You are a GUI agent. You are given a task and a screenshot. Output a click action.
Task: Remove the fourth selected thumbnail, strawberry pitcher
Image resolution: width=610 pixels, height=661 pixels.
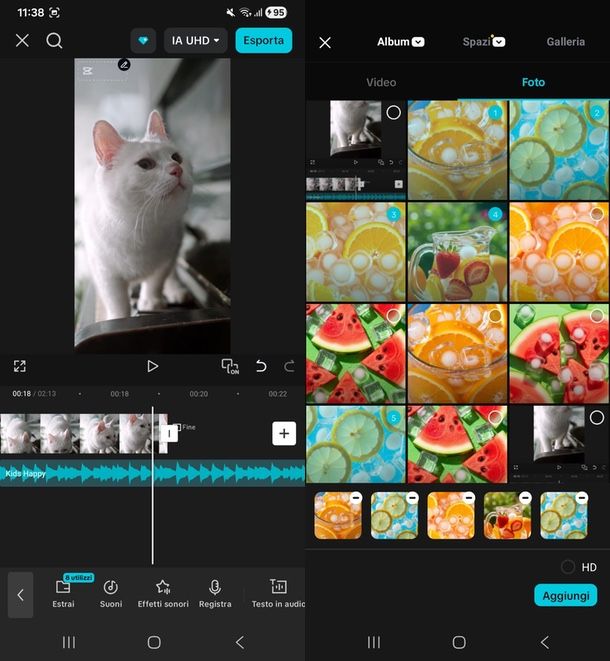(526, 498)
